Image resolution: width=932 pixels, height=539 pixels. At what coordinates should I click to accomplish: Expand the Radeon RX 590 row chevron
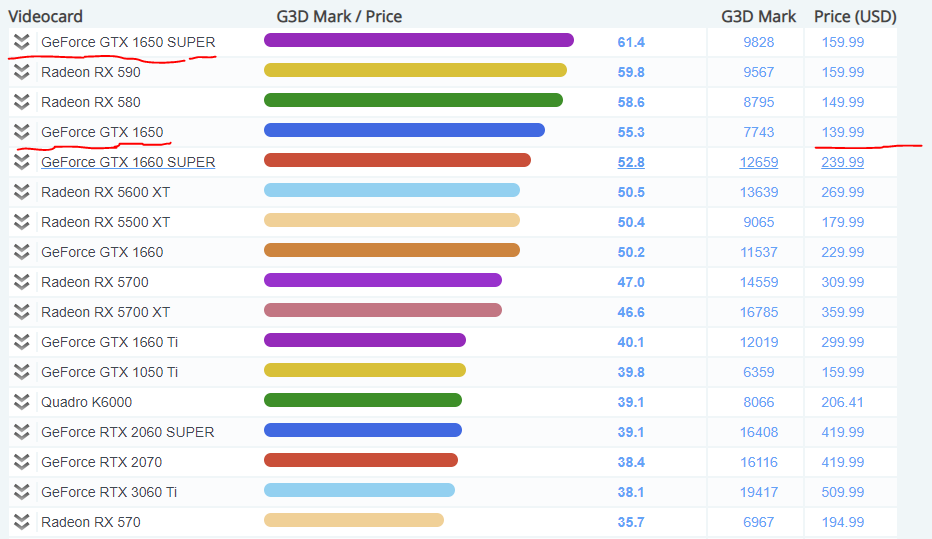coord(22,72)
